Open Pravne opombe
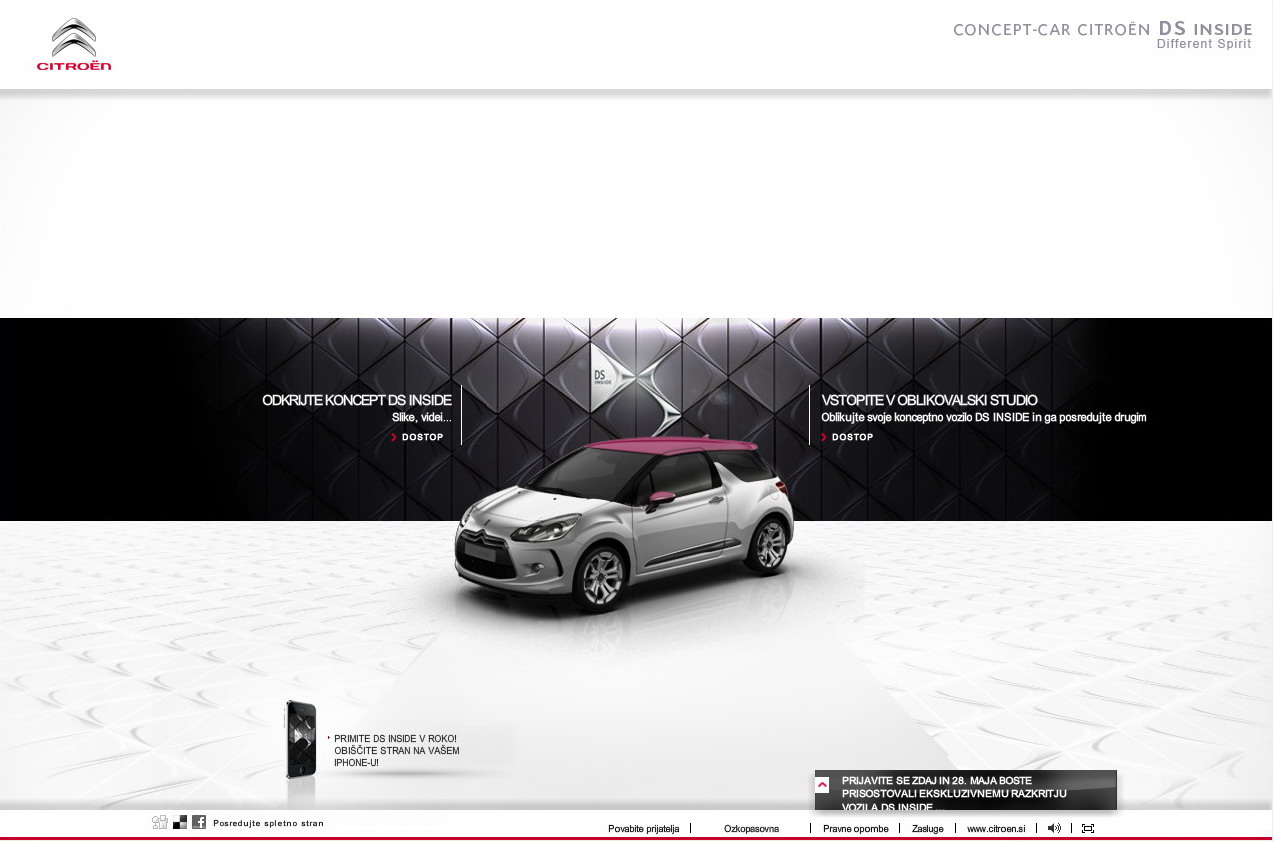 tap(855, 829)
